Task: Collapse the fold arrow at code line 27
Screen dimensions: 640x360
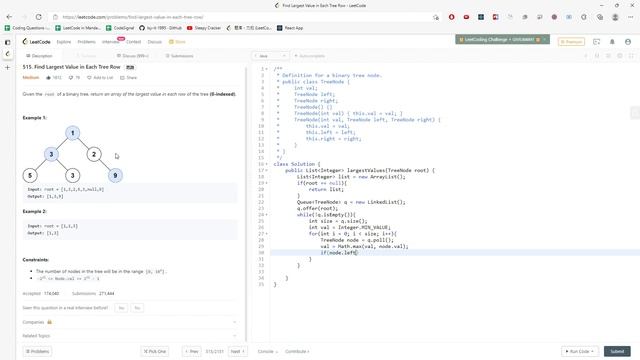Action: [x=267, y=234]
